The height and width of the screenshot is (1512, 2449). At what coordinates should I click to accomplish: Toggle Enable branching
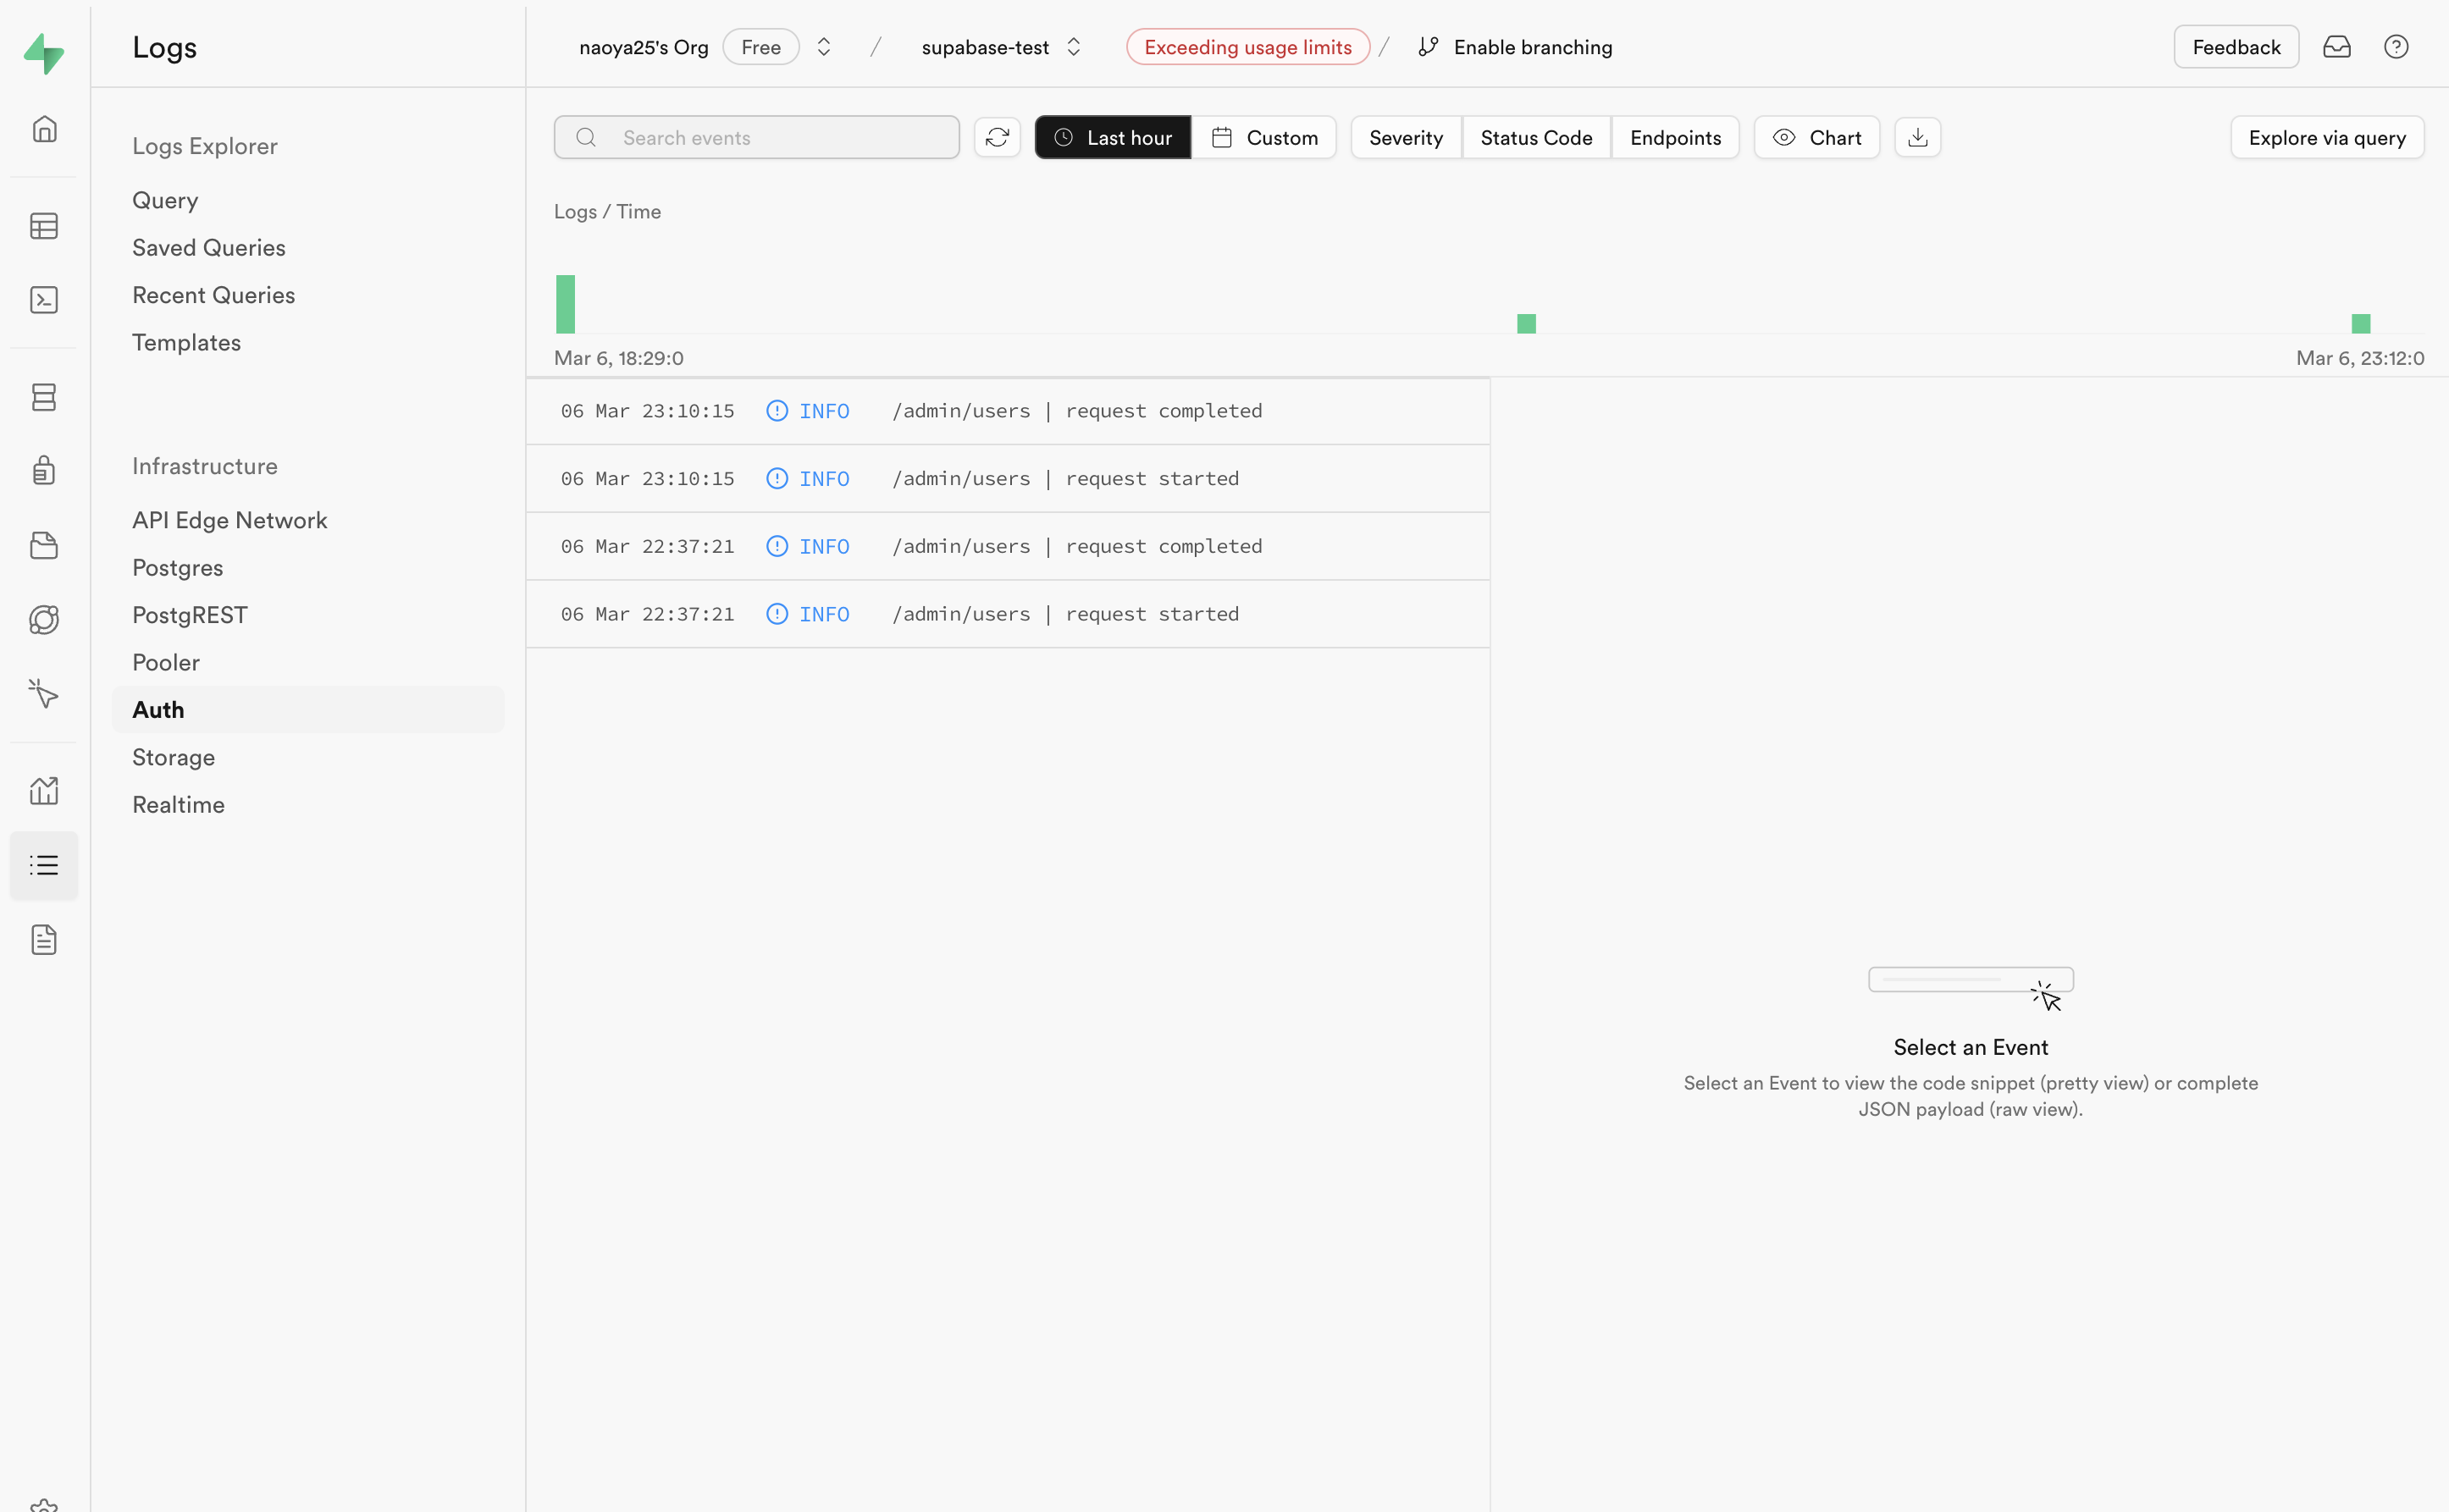click(1515, 46)
